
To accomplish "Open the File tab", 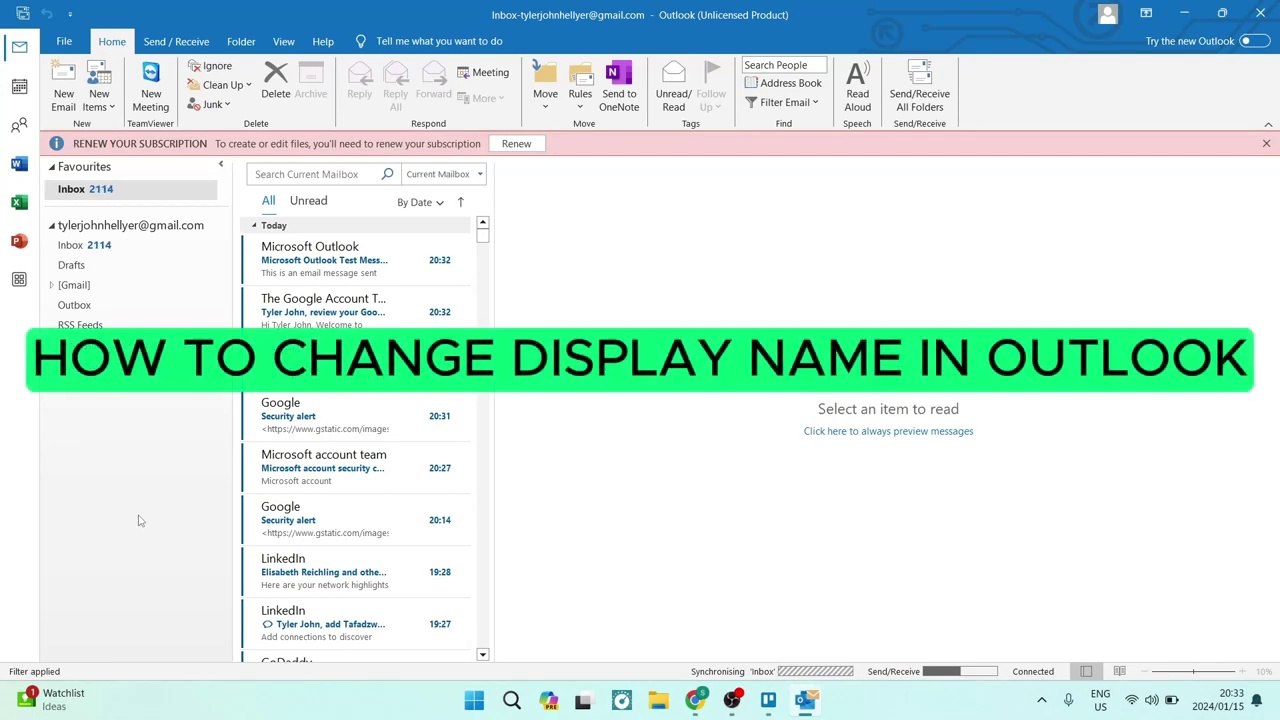I will point(64,41).
